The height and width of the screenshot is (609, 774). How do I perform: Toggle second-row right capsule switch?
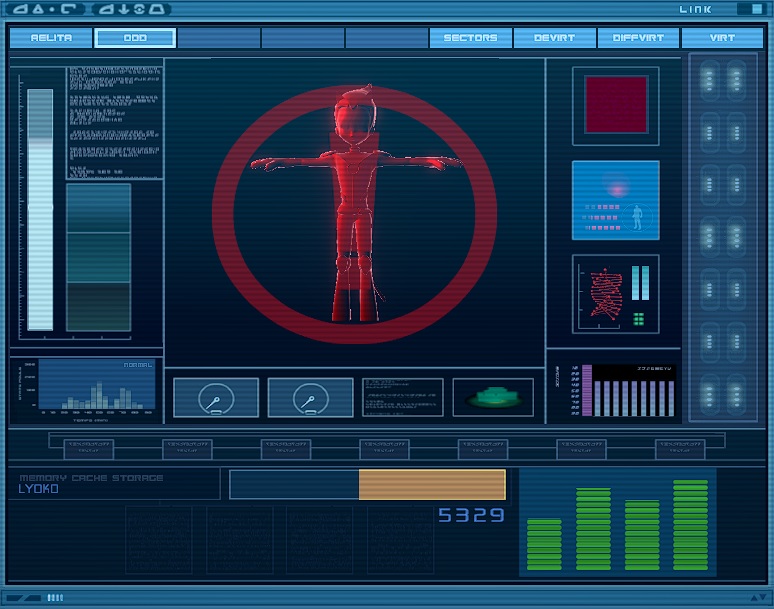point(736,133)
